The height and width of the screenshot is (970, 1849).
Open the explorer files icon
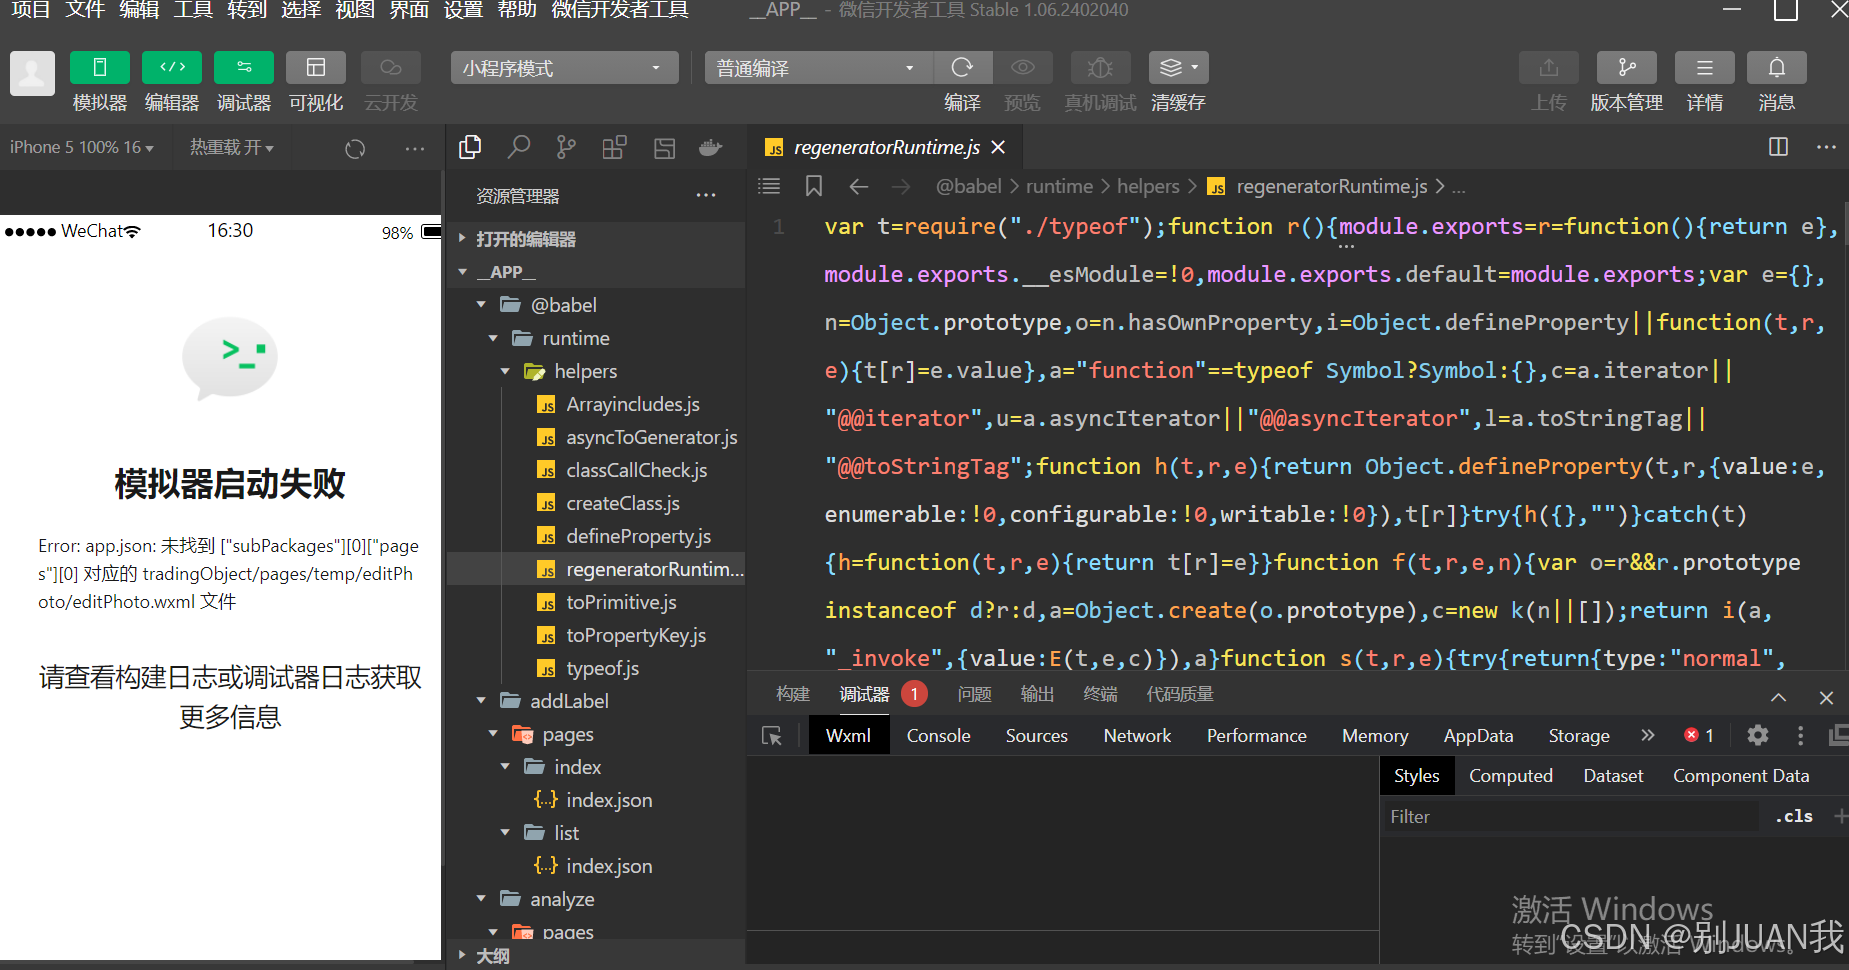pyautogui.click(x=470, y=148)
